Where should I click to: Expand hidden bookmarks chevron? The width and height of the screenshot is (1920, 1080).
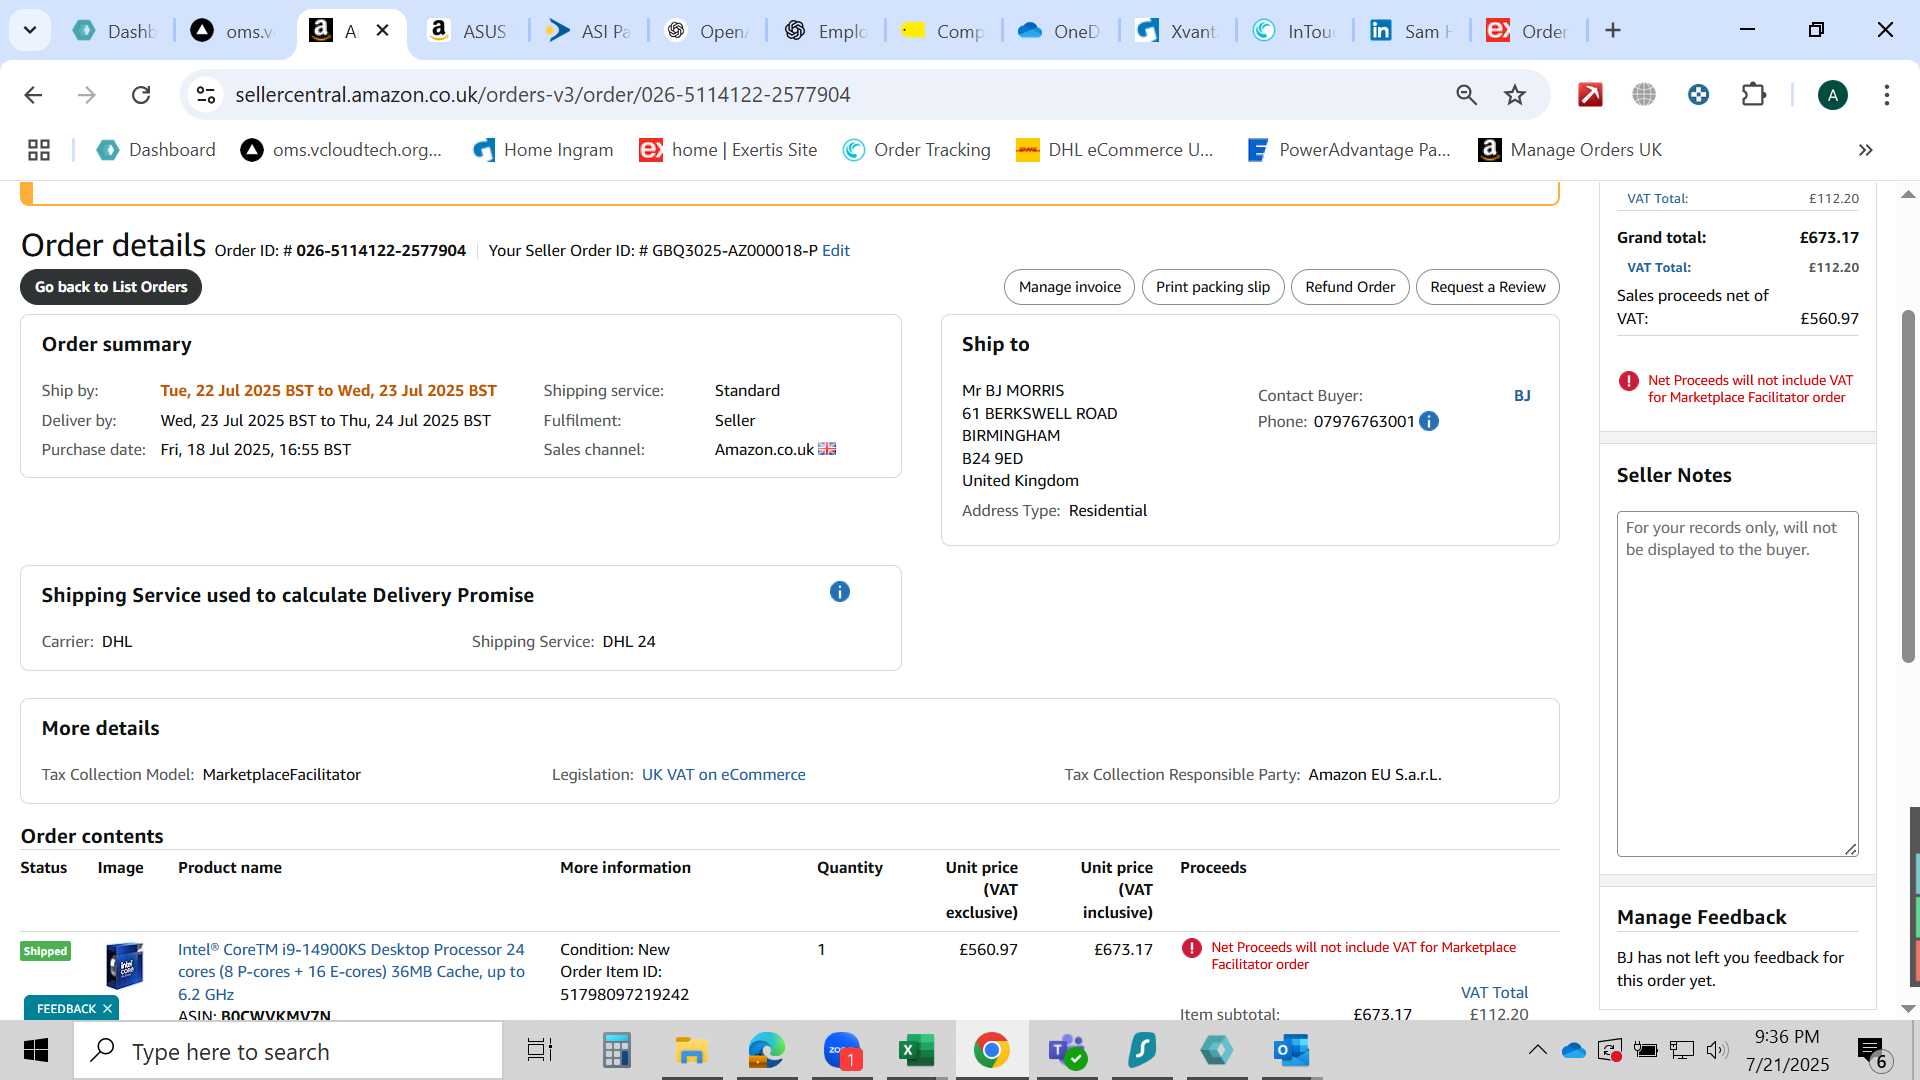(x=1865, y=150)
